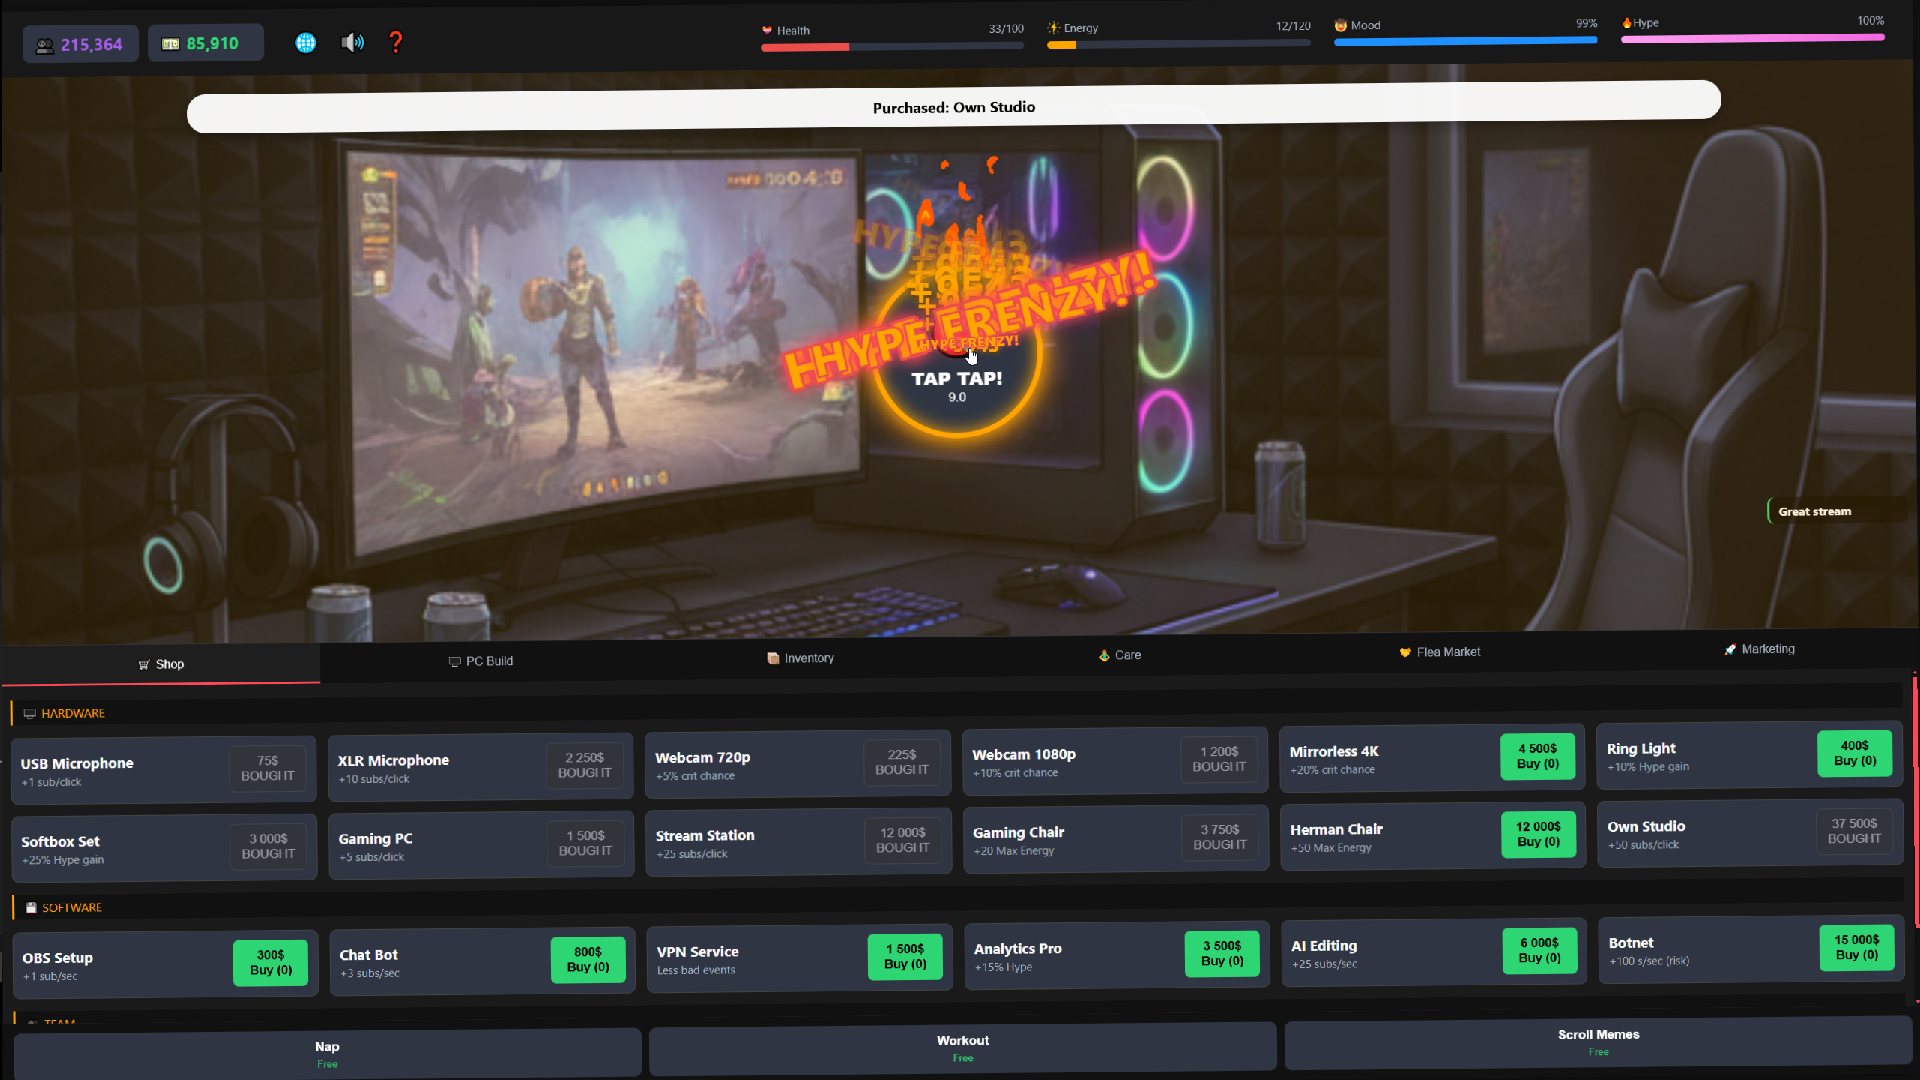Mute game audio with the speaker icon
Screen dimensions: 1920x1080
352,42
